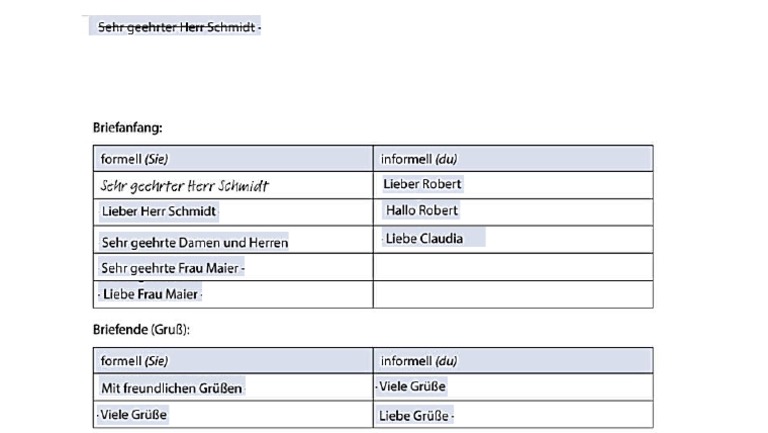768x433 pixels.
Task: Select the 'Lieber Robert' phrase
Action: coord(422,184)
